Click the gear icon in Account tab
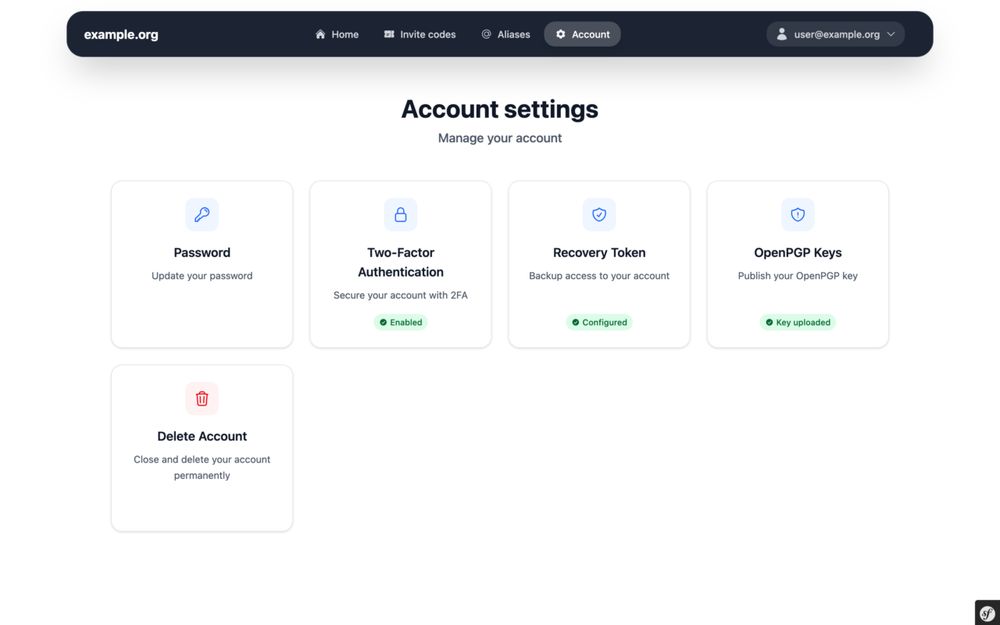1000x625 pixels. click(x=561, y=34)
